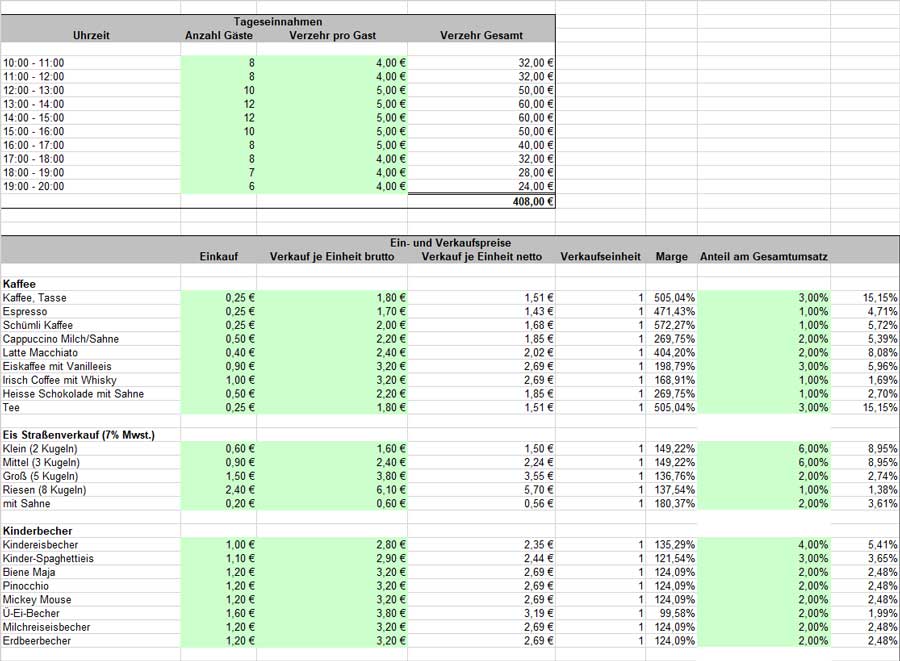Click the Uhrzeit column header
This screenshot has width=900, height=661.
[91, 35]
